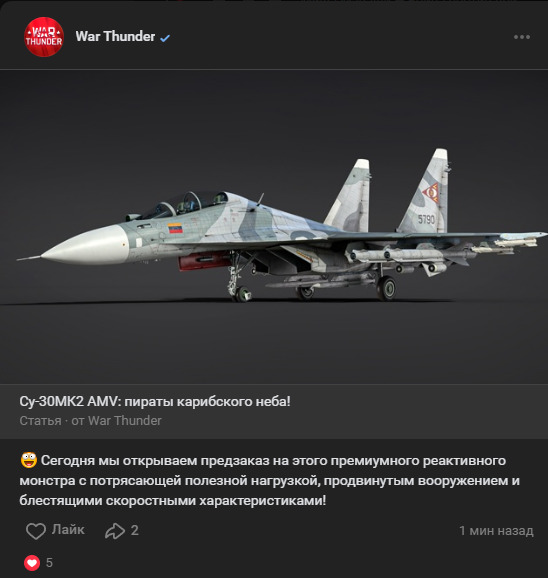Screen dimensions: 548x578
Task: Open the three-dot post options menu
Action: (x=522, y=37)
